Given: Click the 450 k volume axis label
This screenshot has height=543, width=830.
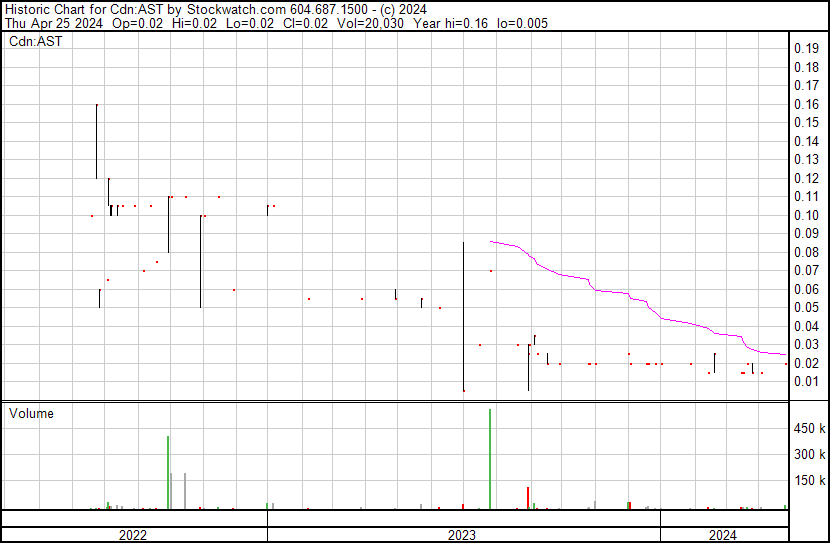Looking at the screenshot, I should click(x=809, y=429).
